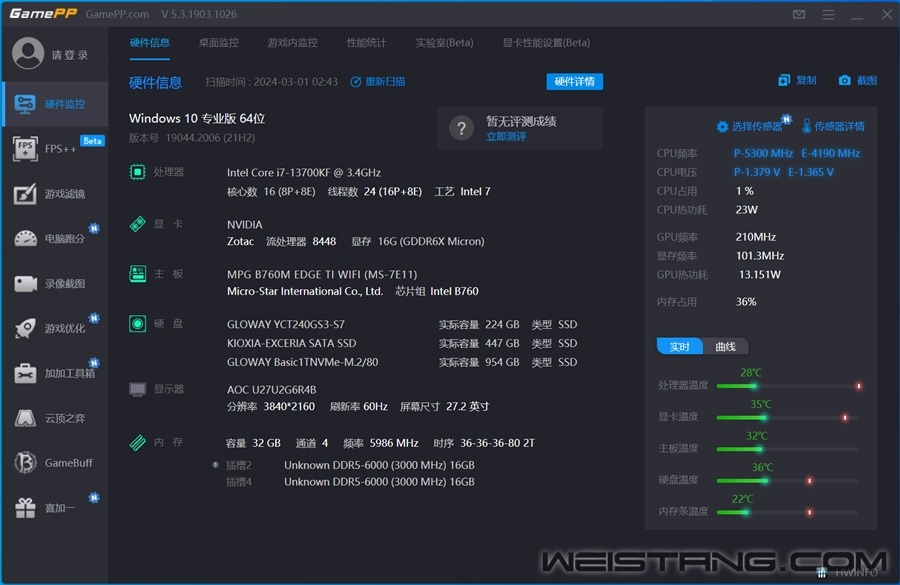
Task: Open the 加加工具箱 toolbox icon
Action: 25,373
